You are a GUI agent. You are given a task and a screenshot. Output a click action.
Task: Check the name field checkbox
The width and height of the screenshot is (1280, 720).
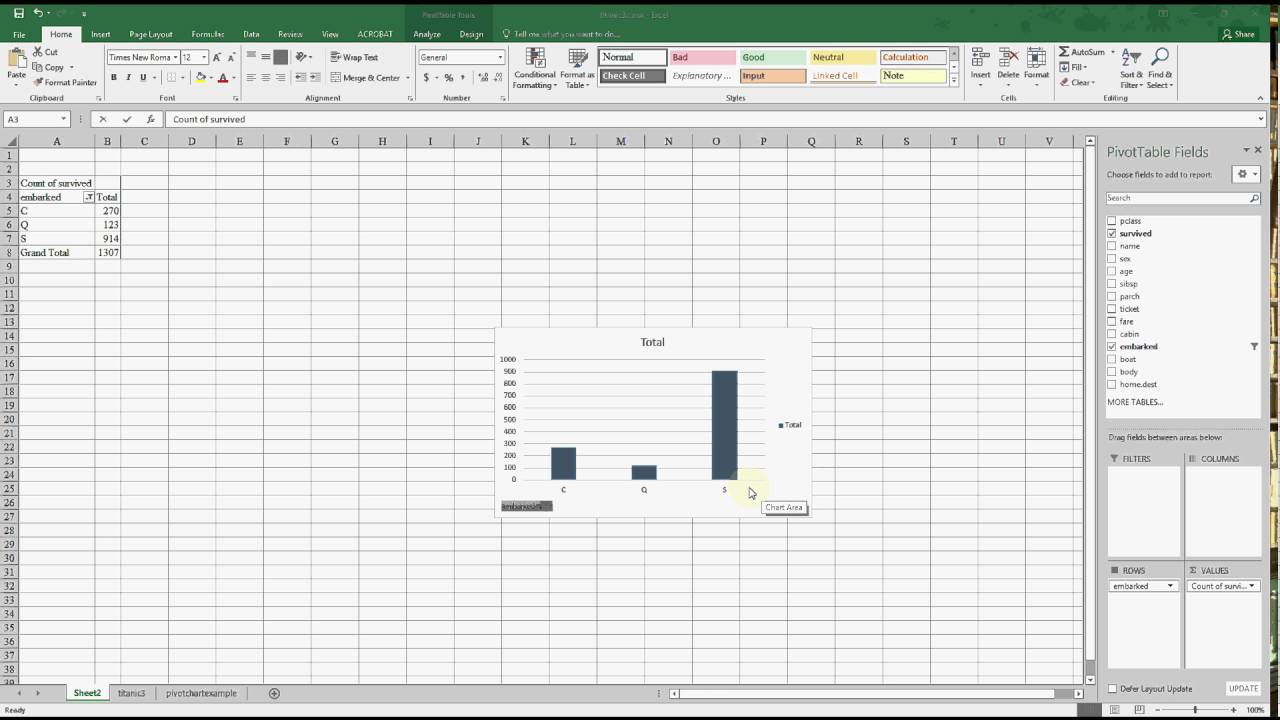(1111, 246)
